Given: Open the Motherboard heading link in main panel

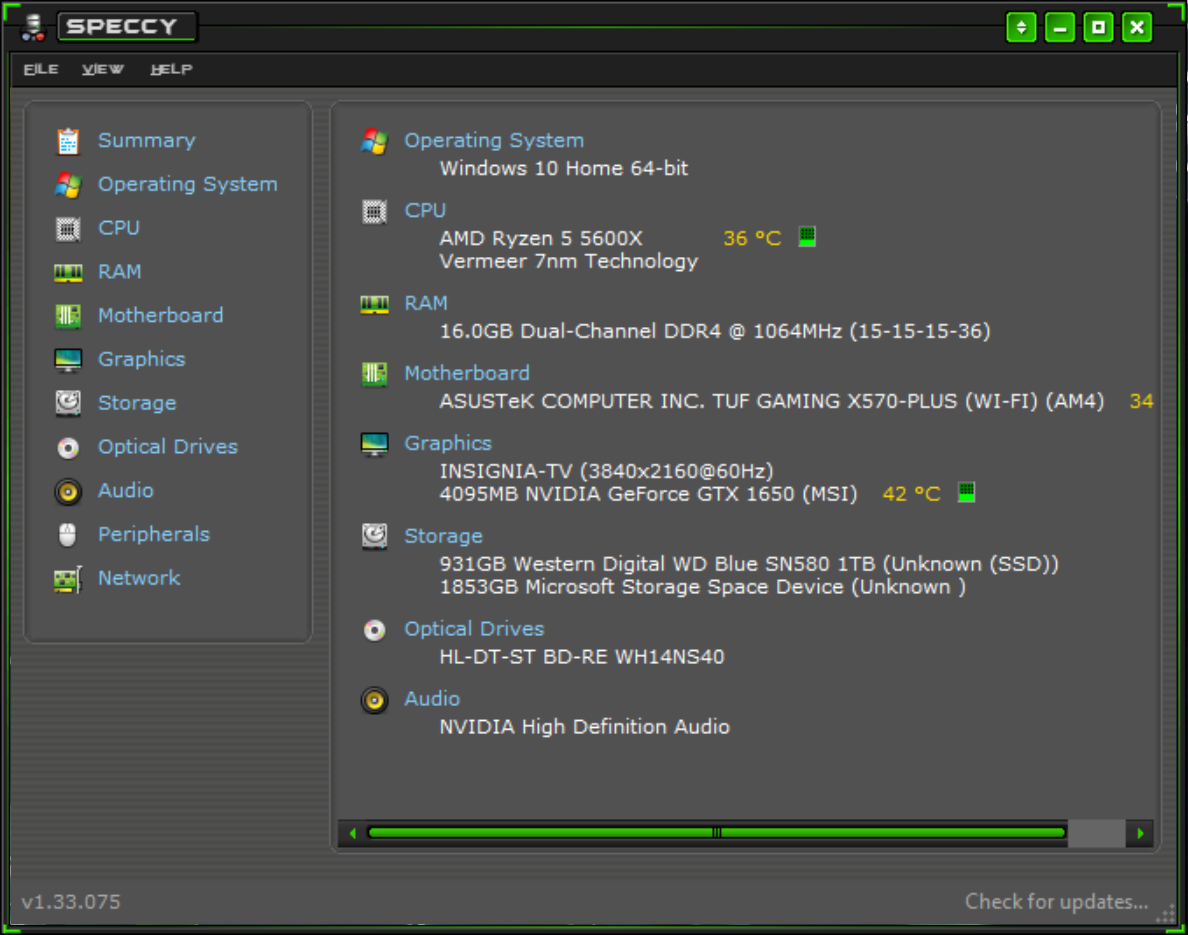Looking at the screenshot, I should click(467, 374).
